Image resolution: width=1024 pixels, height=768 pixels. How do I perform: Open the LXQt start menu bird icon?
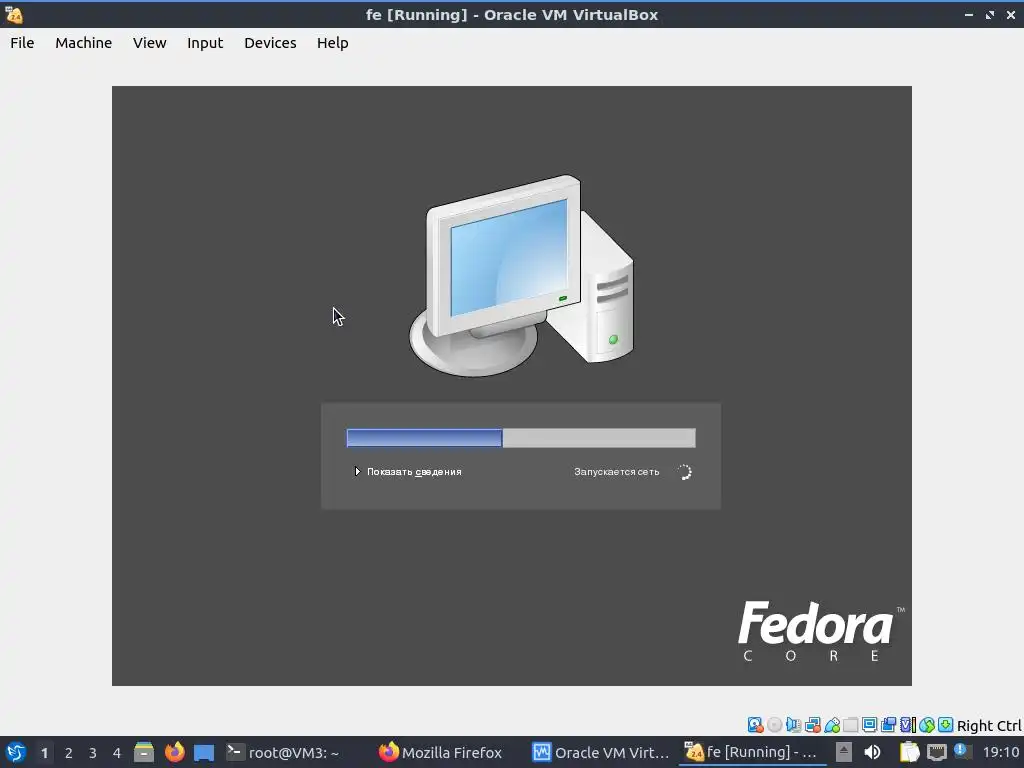pyautogui.click(x=15, y=753)
